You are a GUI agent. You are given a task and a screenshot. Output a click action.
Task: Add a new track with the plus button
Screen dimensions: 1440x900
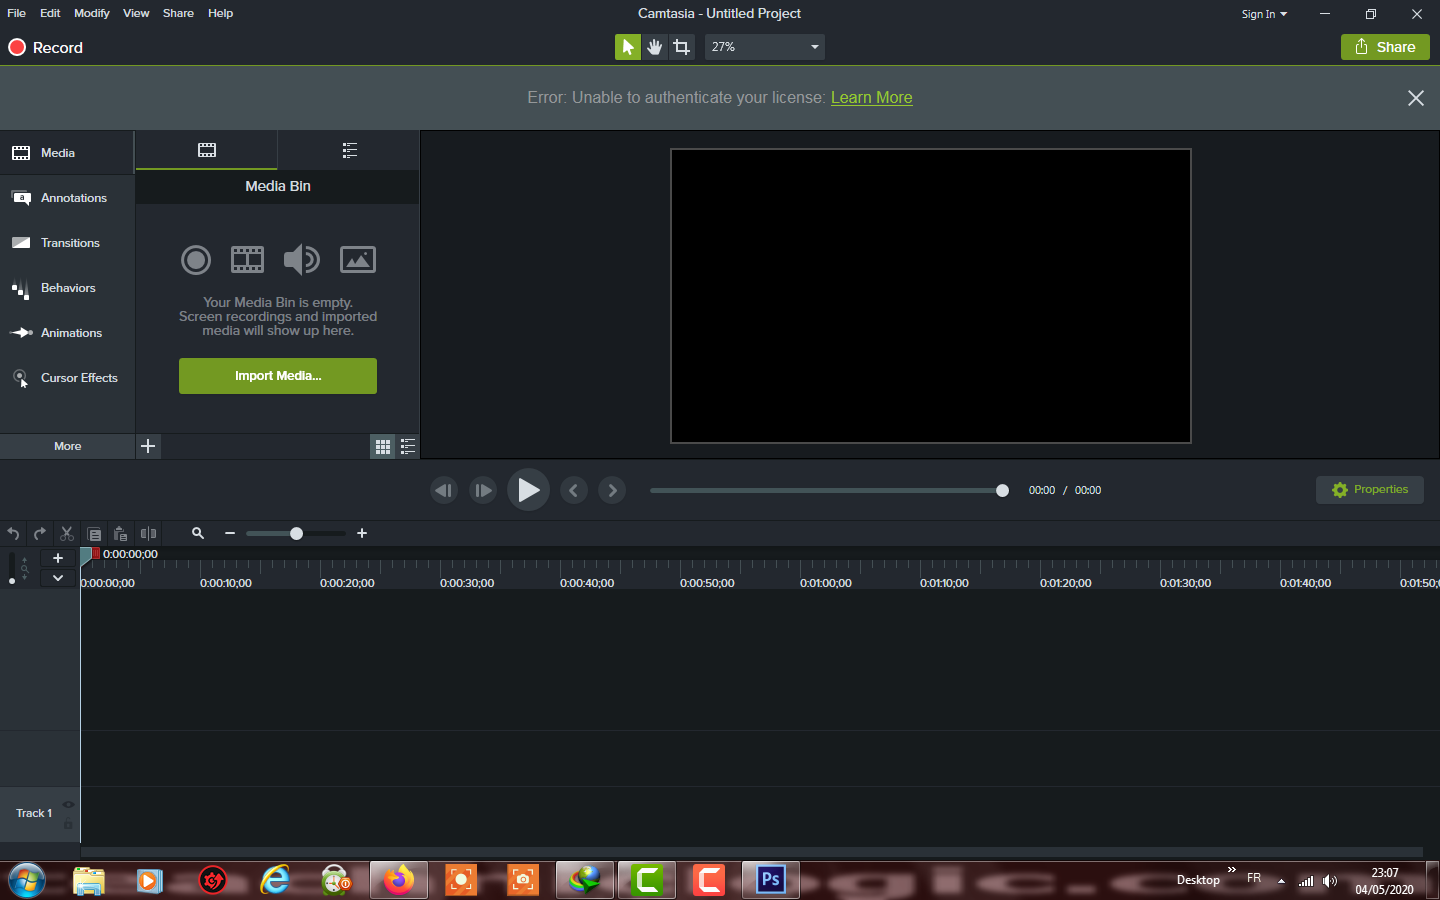tap(58, 558)
